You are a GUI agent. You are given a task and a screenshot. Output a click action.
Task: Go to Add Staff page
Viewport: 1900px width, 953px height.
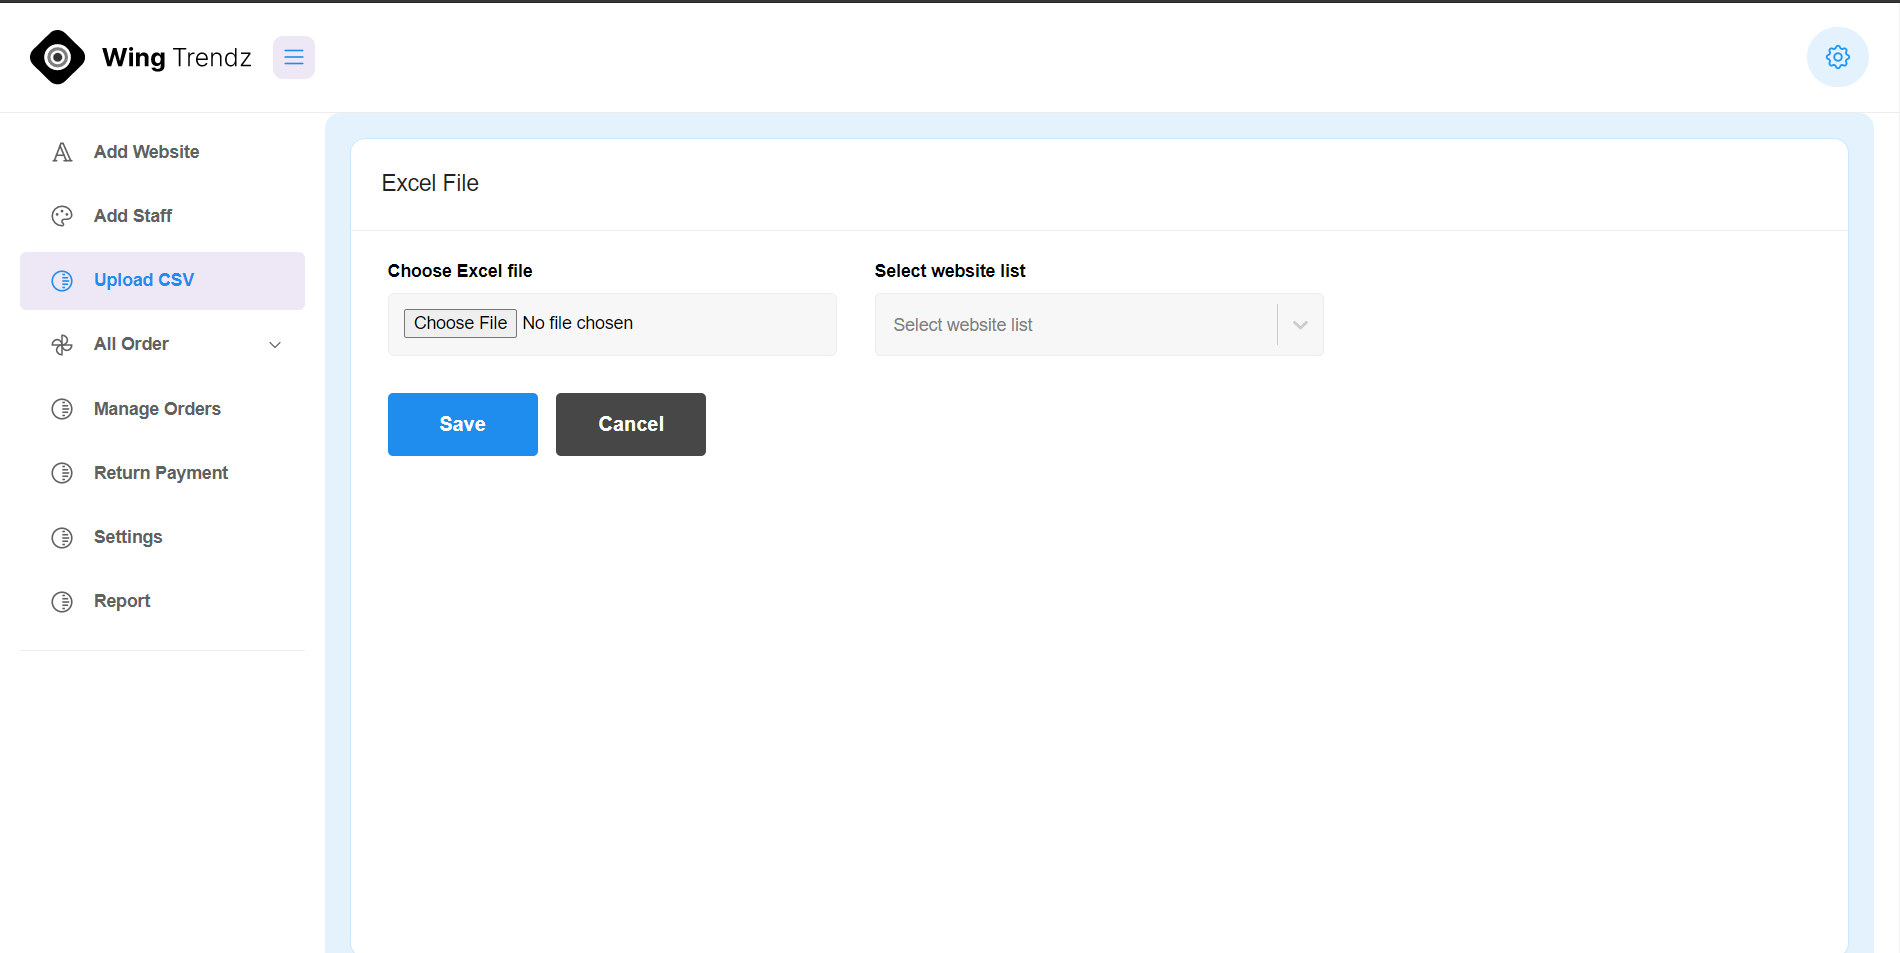pyautogui.click(x=162, y=216)
